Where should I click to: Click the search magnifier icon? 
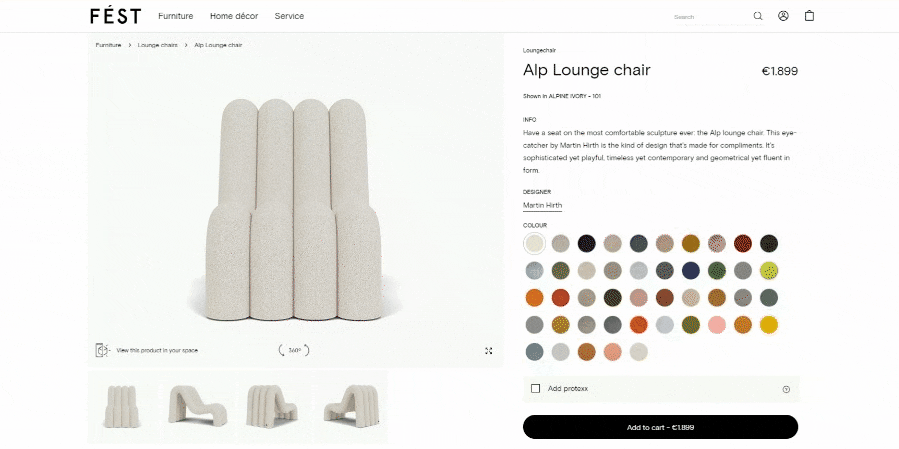pyautogui.click(x=758, y=16)
